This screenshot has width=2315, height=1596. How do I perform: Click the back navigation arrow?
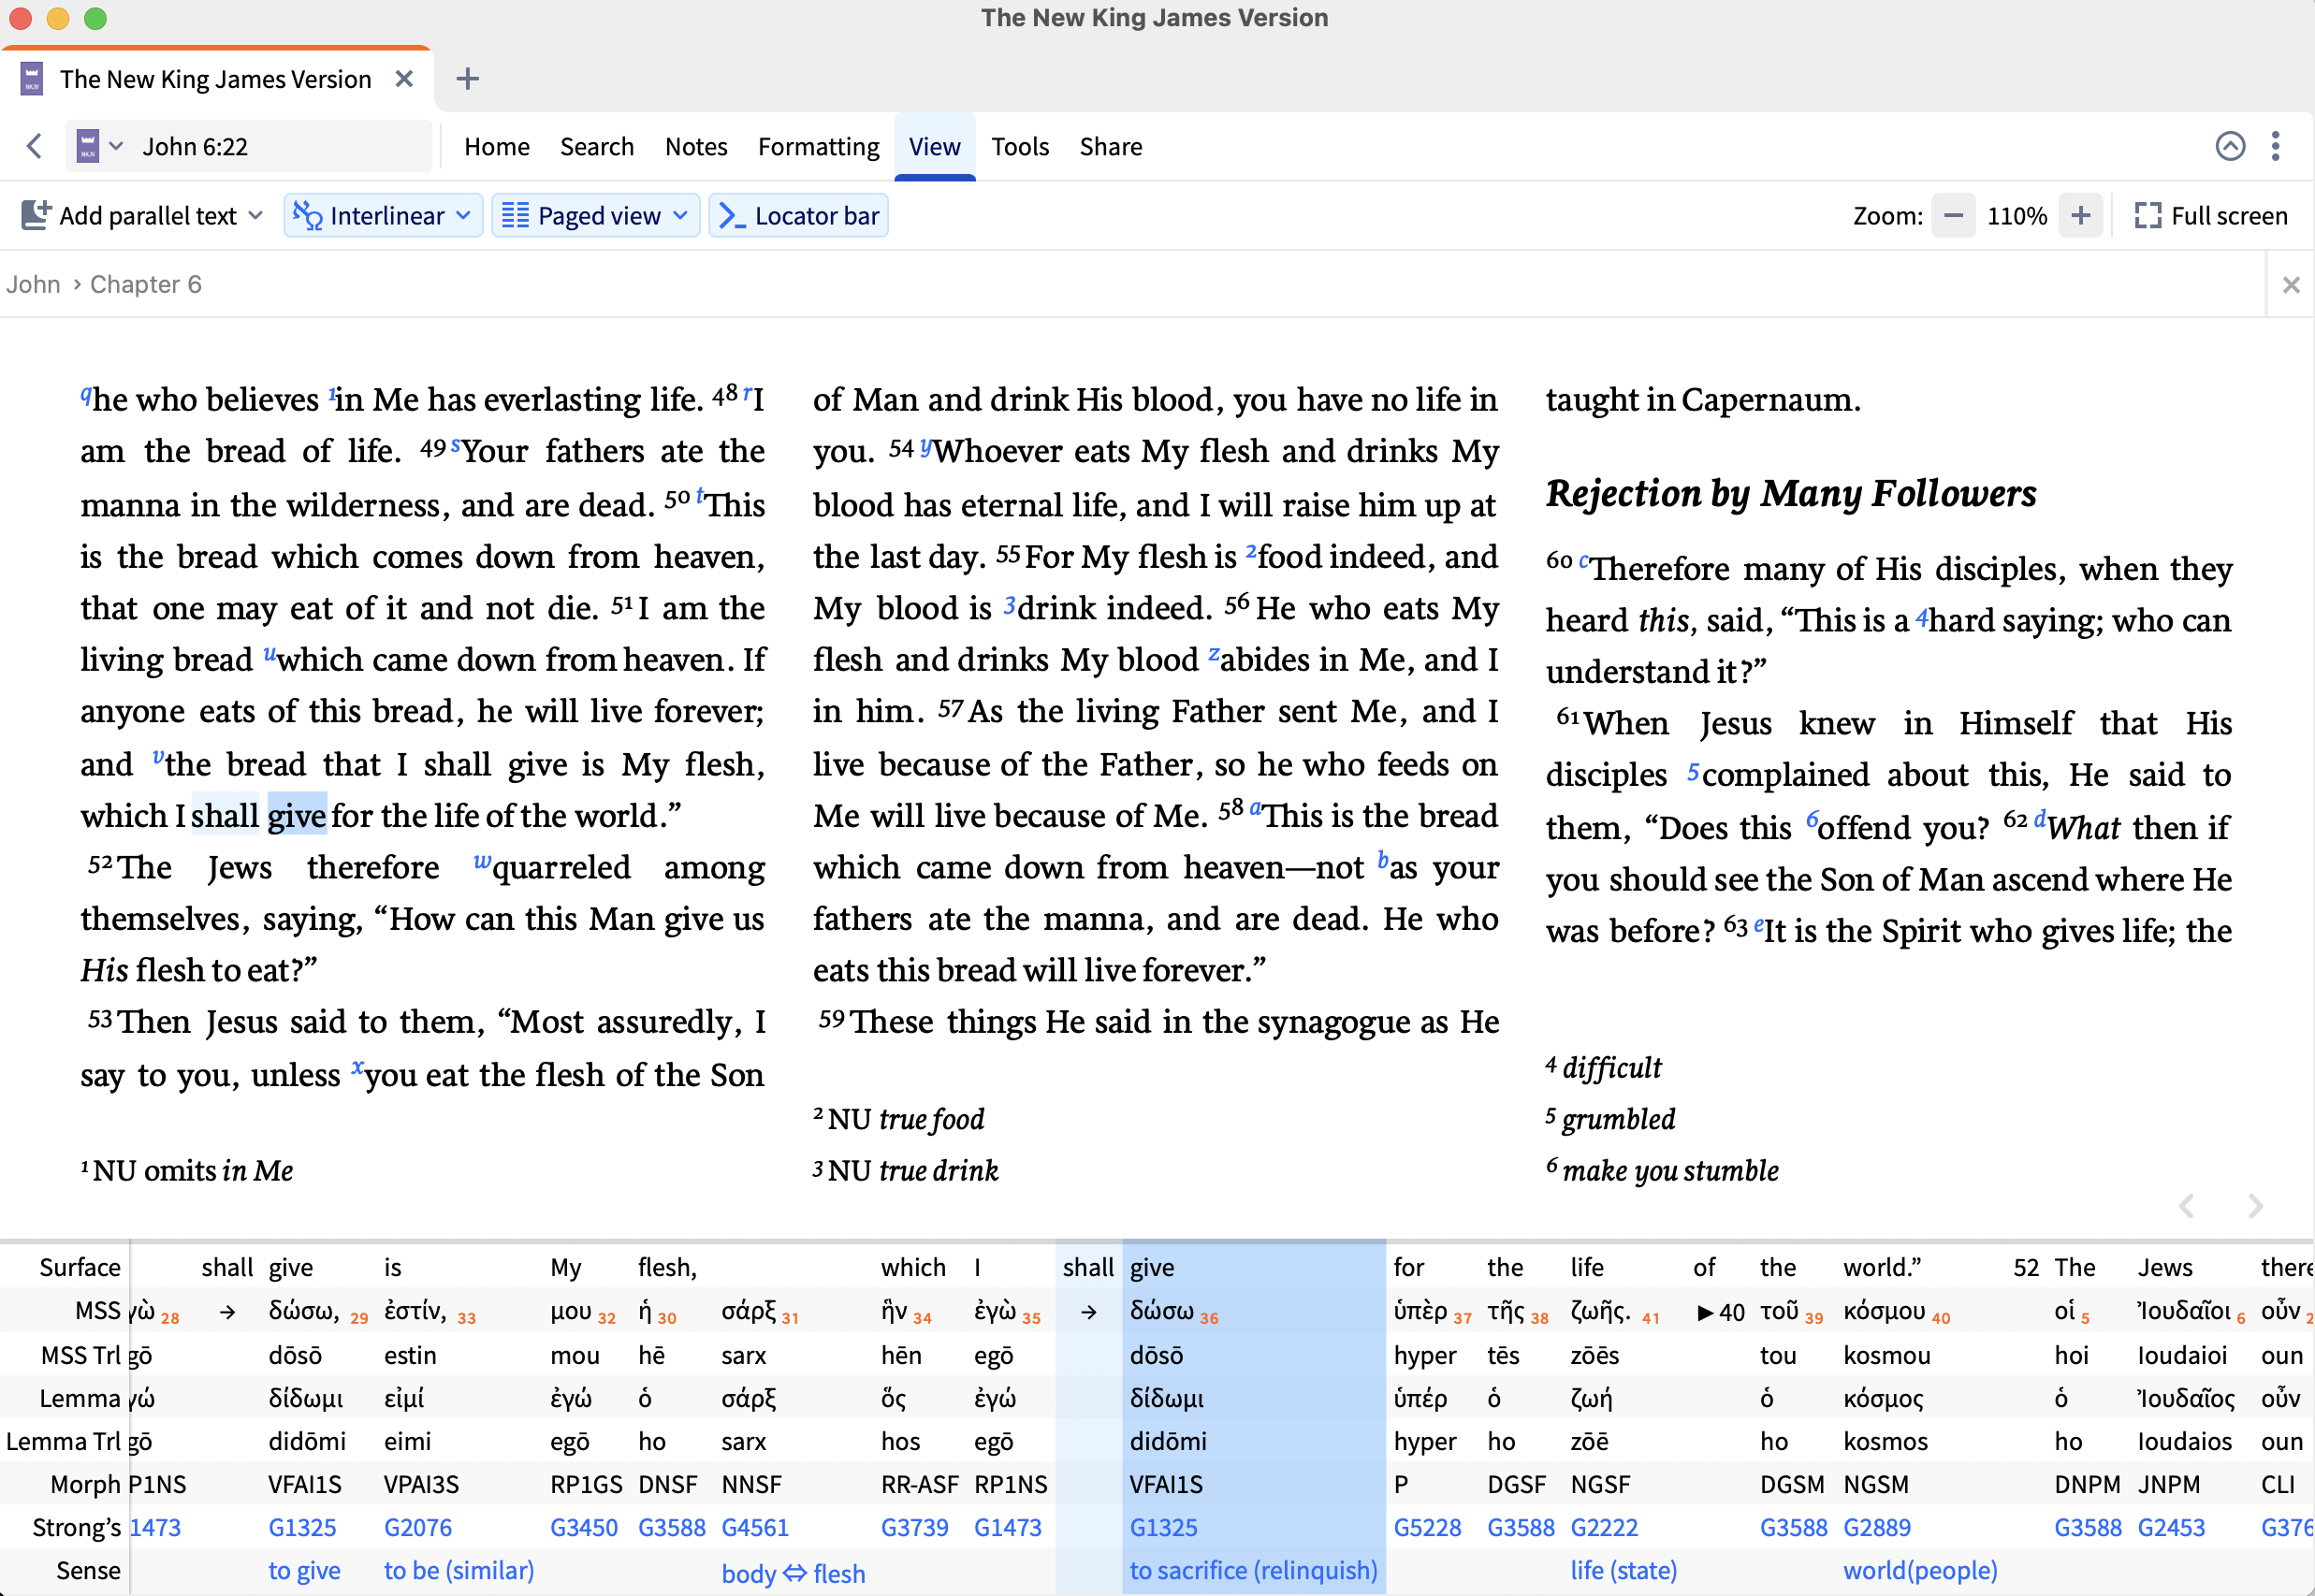click(x=34, y=147)
